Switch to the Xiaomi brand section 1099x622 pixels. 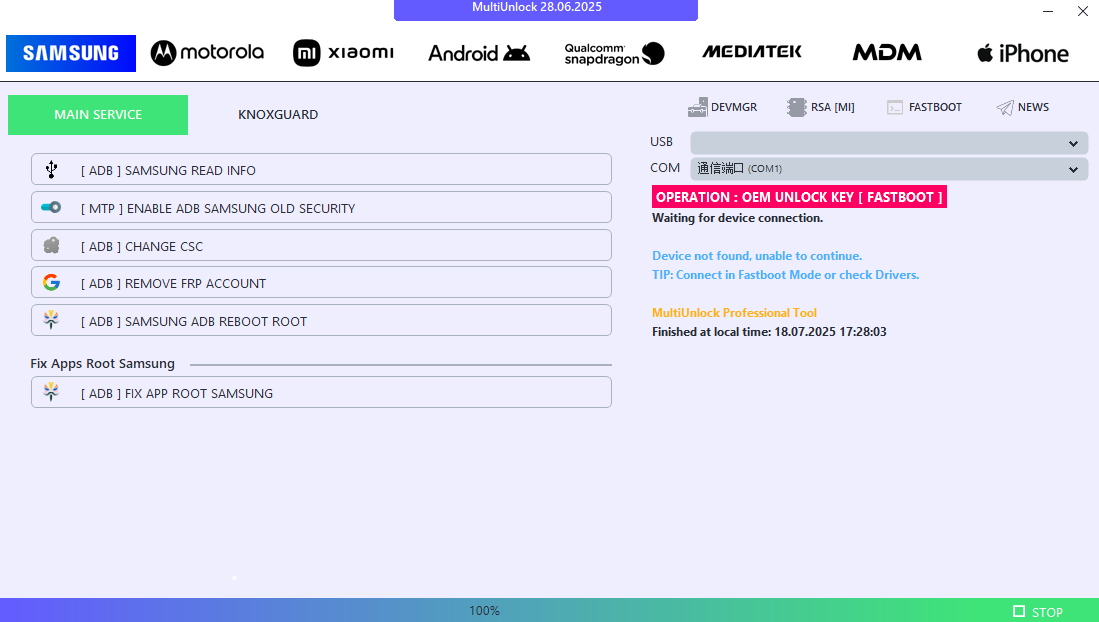coord(343,53)
